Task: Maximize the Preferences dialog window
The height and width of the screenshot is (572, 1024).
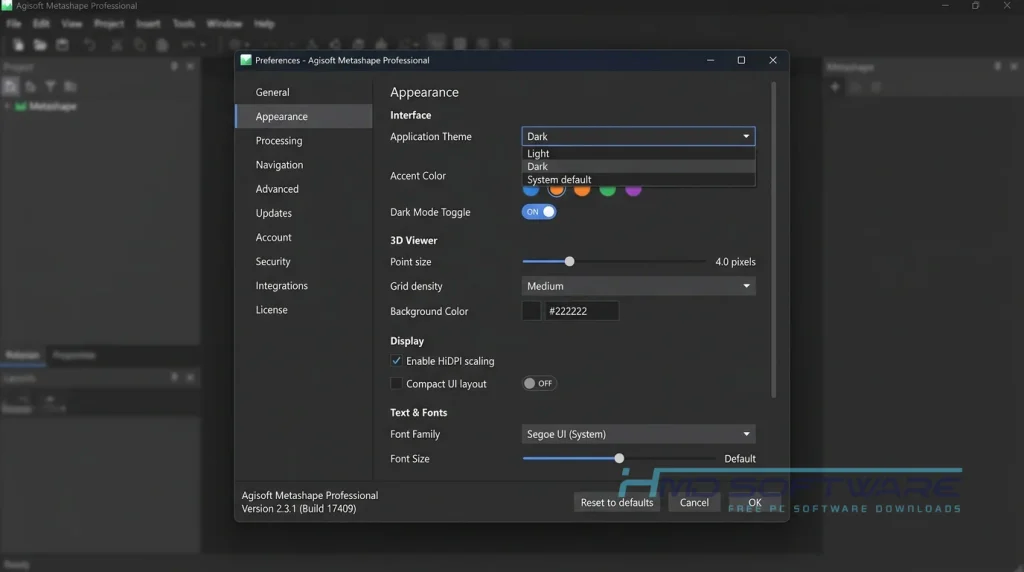Action: 741,60
